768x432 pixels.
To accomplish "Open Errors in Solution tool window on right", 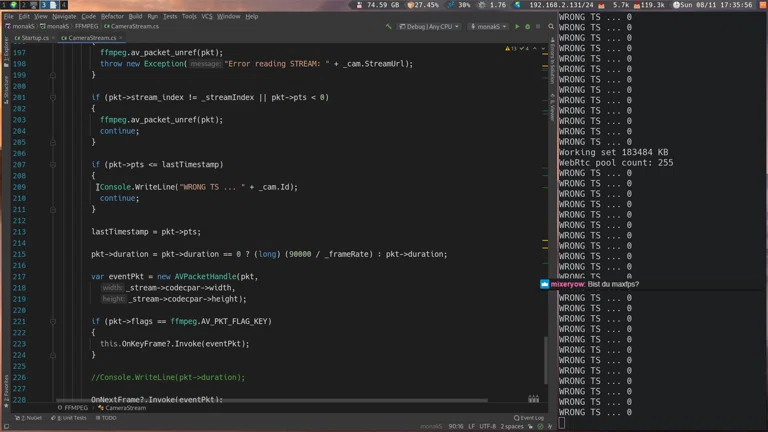I will (552, 61).
